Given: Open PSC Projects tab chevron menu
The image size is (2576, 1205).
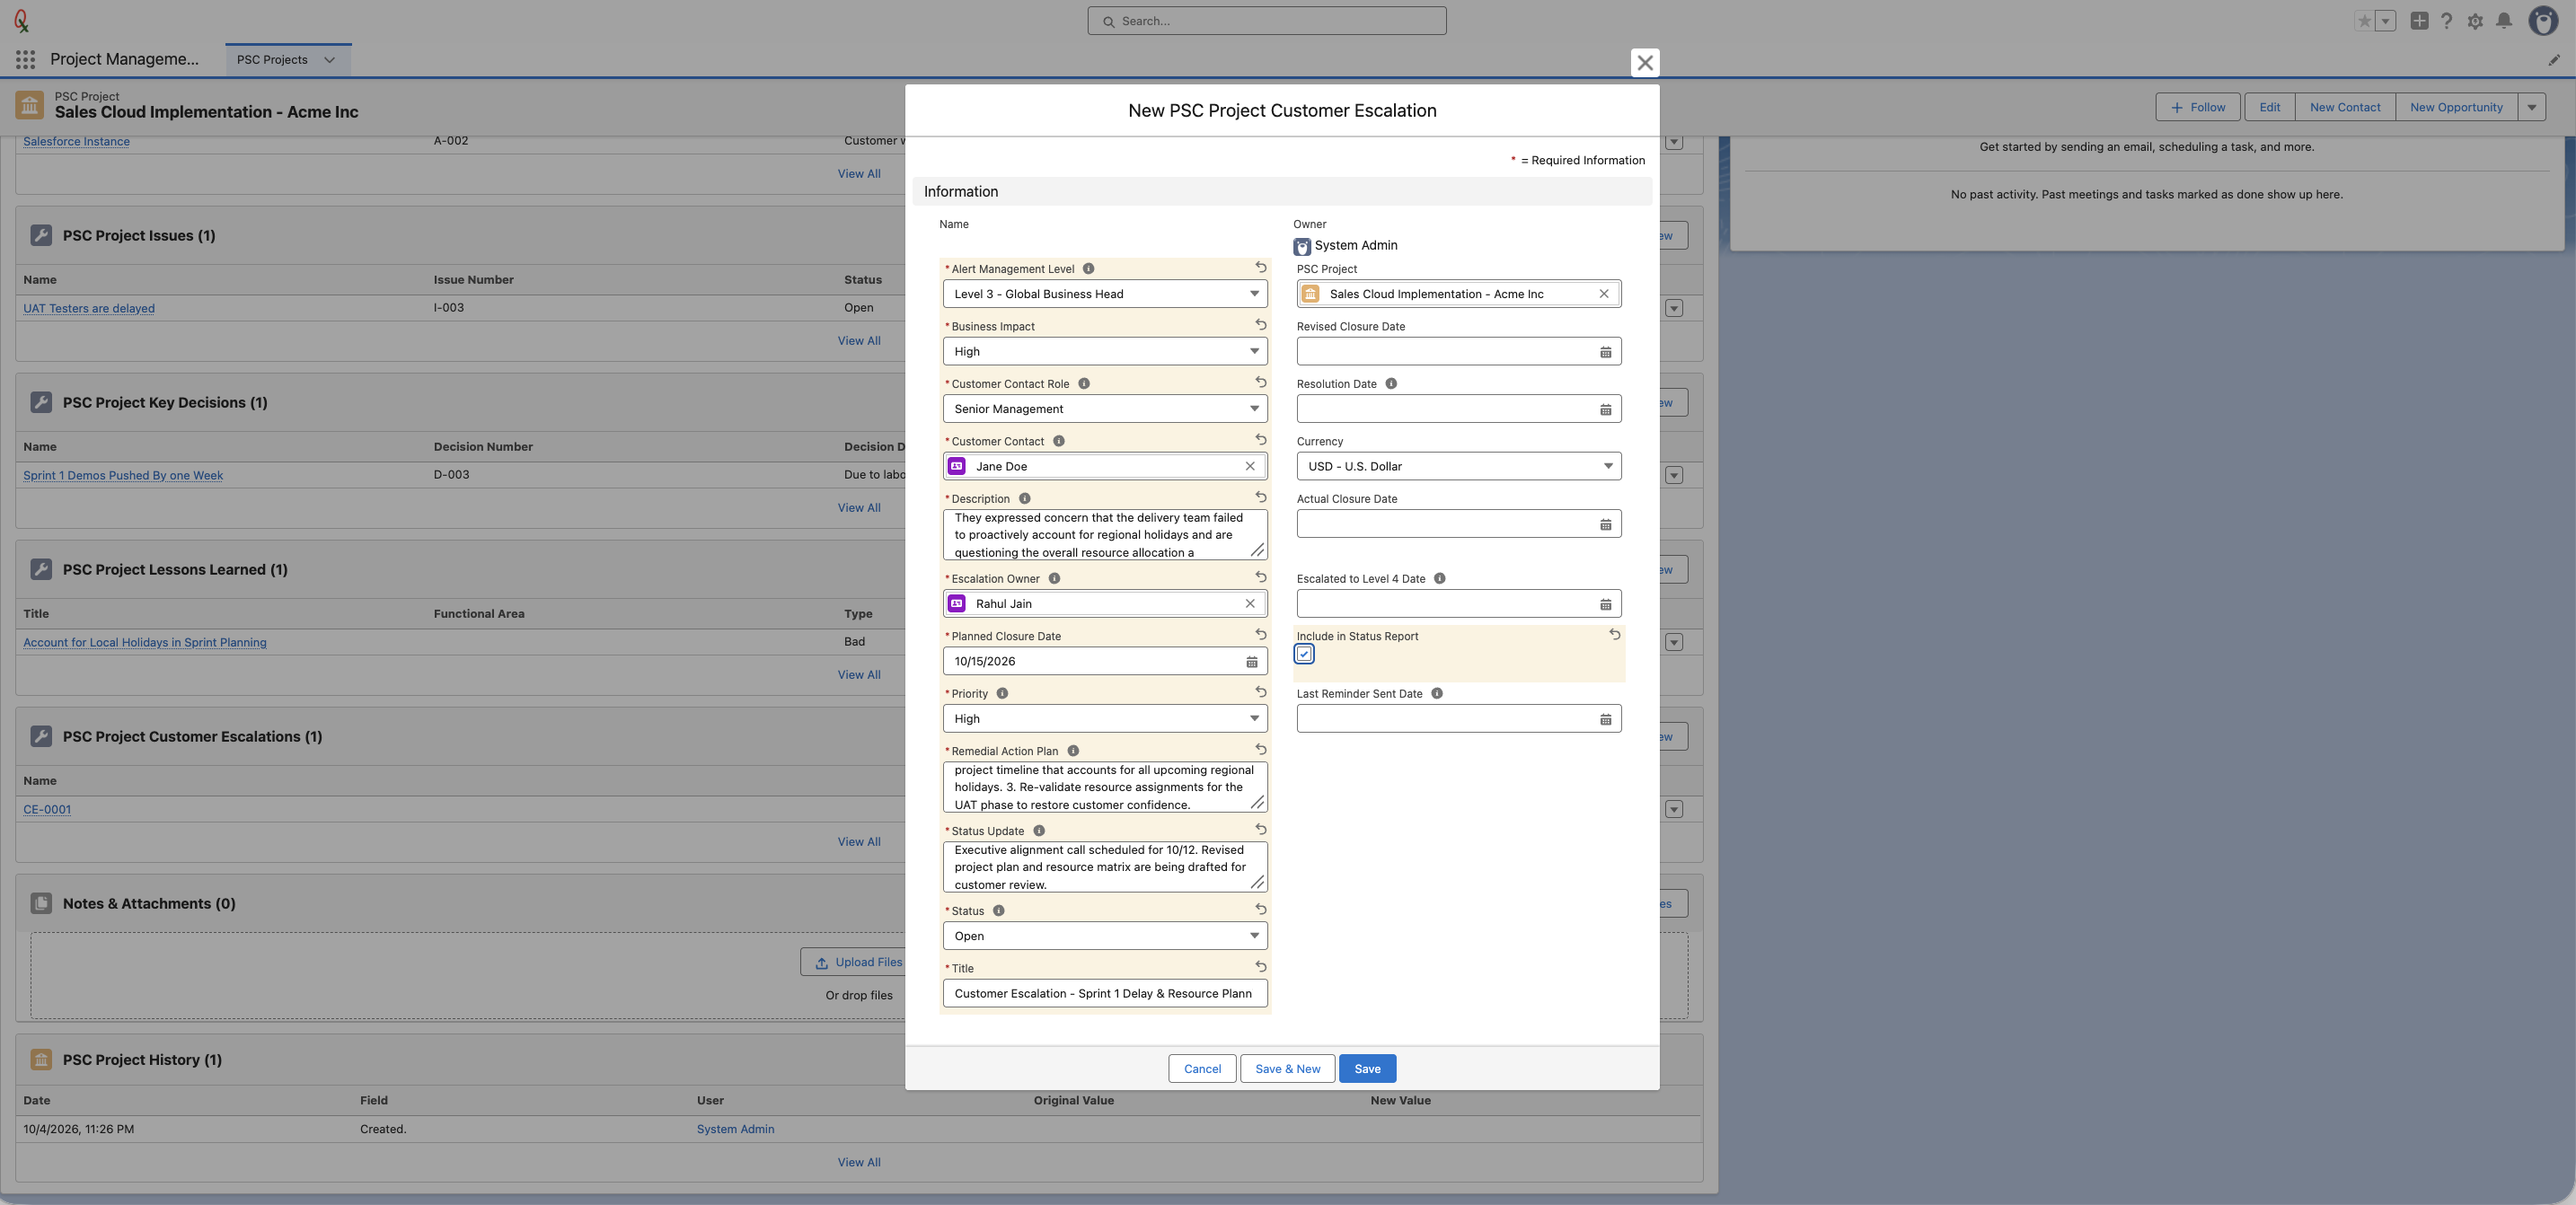Looking at the screenshot, I should [x=329, y=60].
